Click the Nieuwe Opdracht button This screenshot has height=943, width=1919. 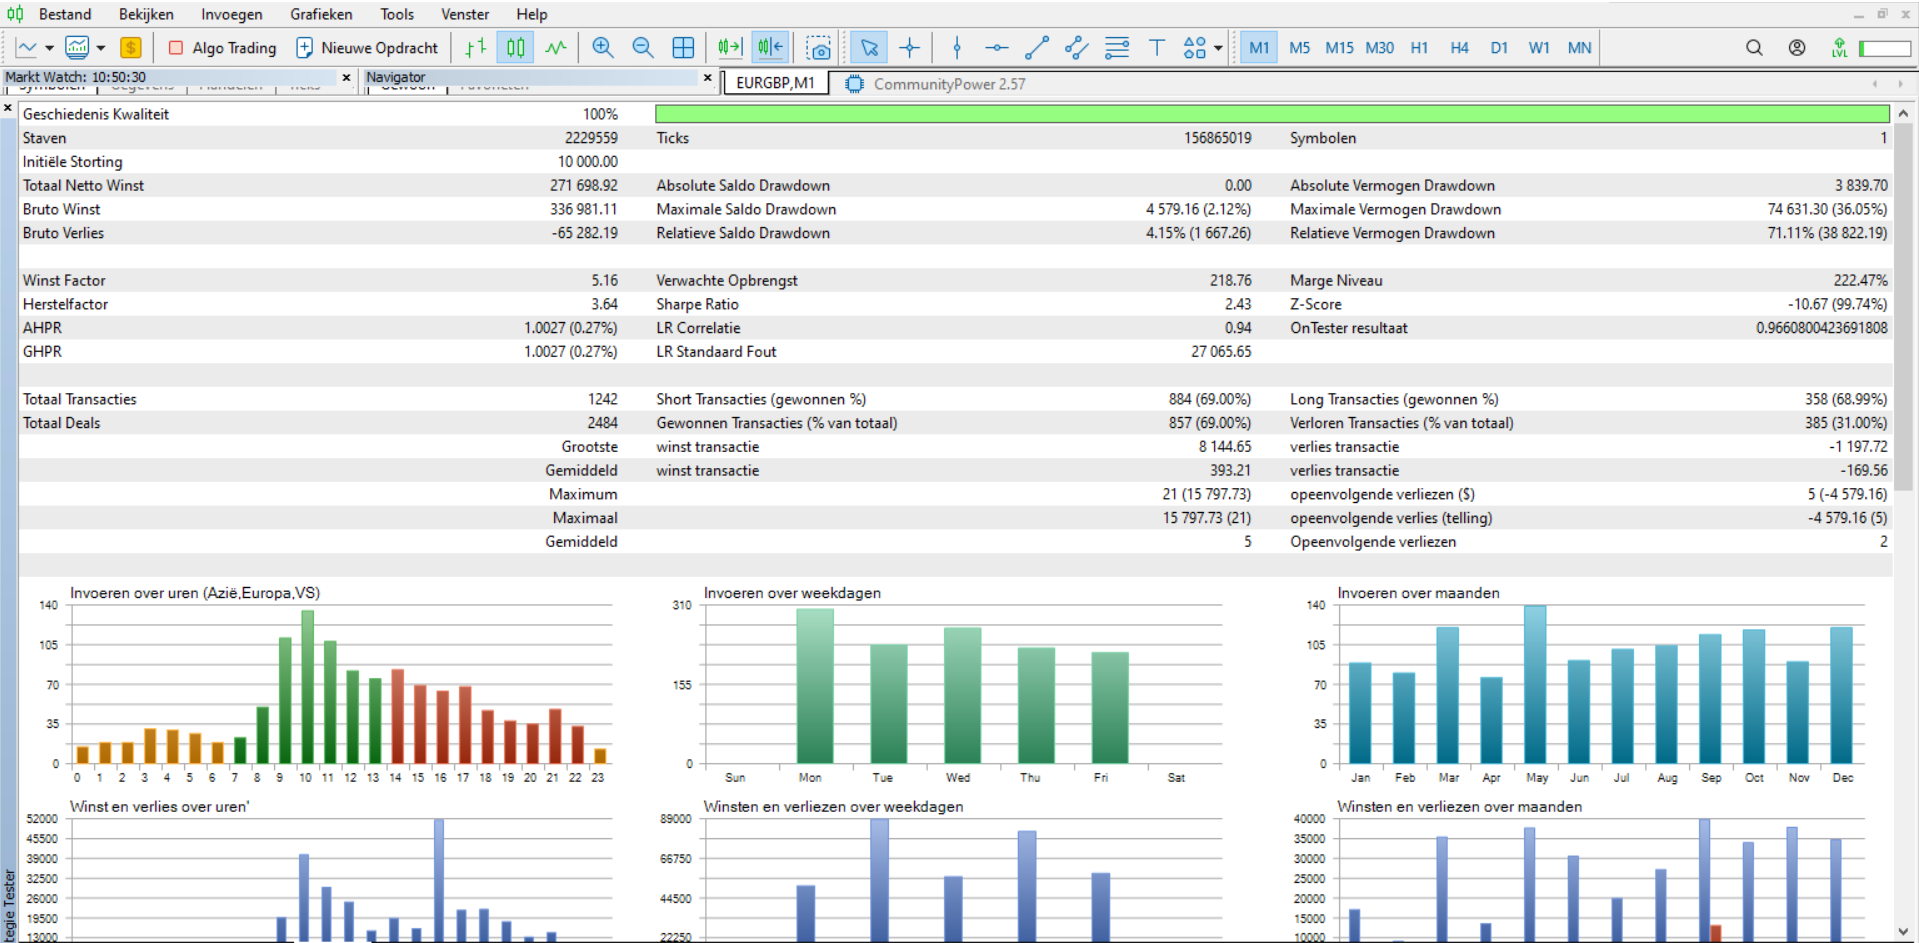[367, 47]
